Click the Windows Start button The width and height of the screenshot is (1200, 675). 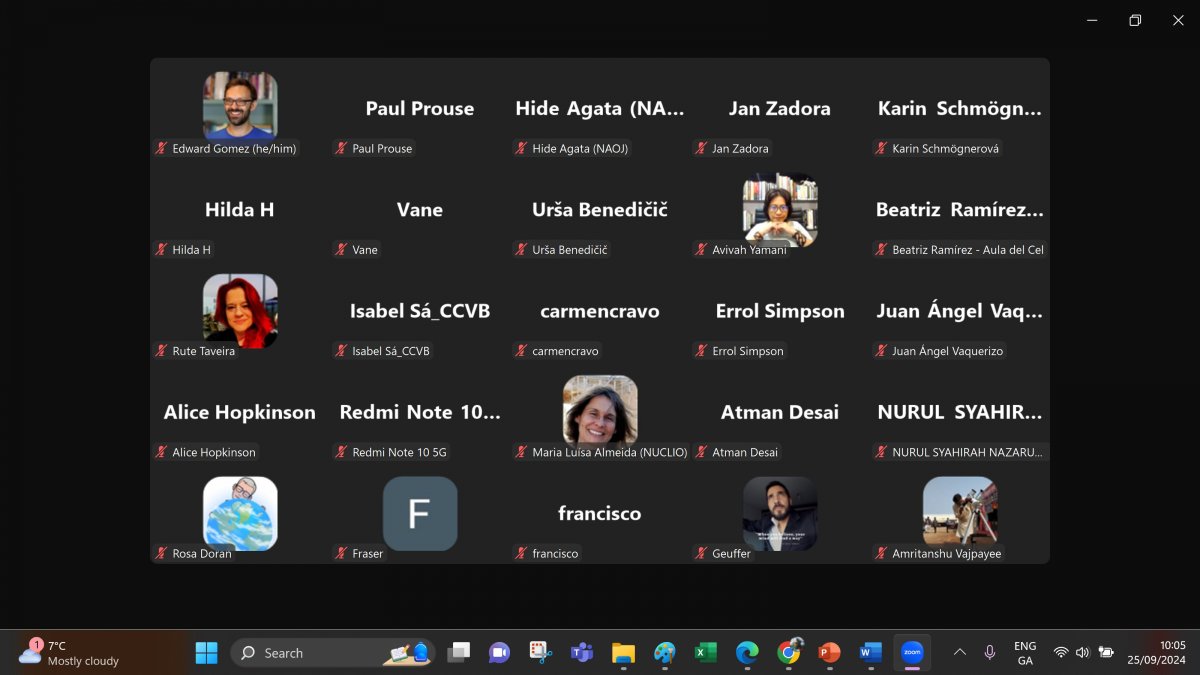pyautogui.click(x=206, y=653)
